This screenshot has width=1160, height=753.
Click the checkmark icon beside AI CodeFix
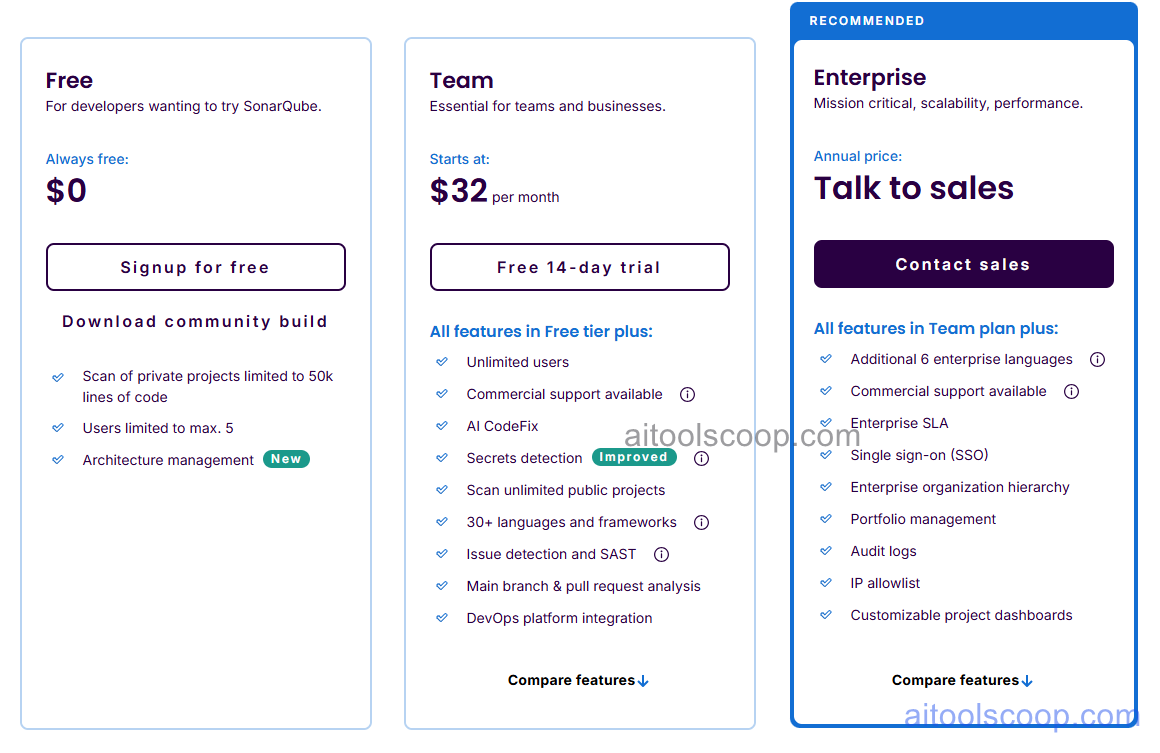click(442, 426)
